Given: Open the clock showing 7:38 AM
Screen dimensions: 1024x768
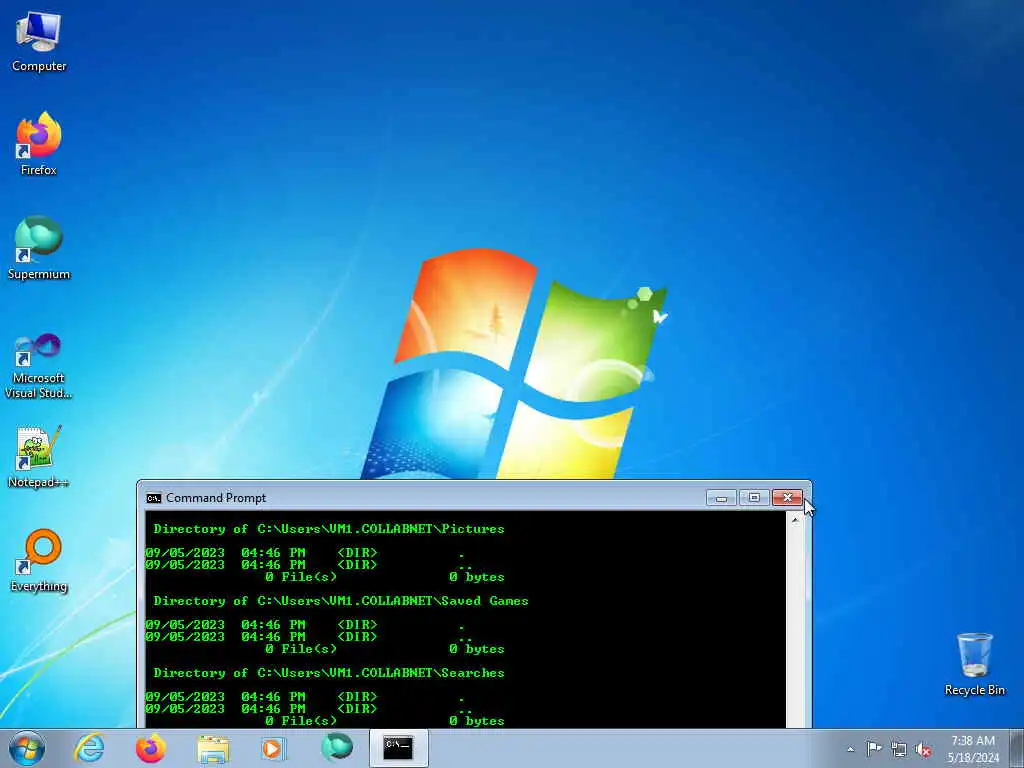Looking at the screenshot, I should [x=973, y=749].
